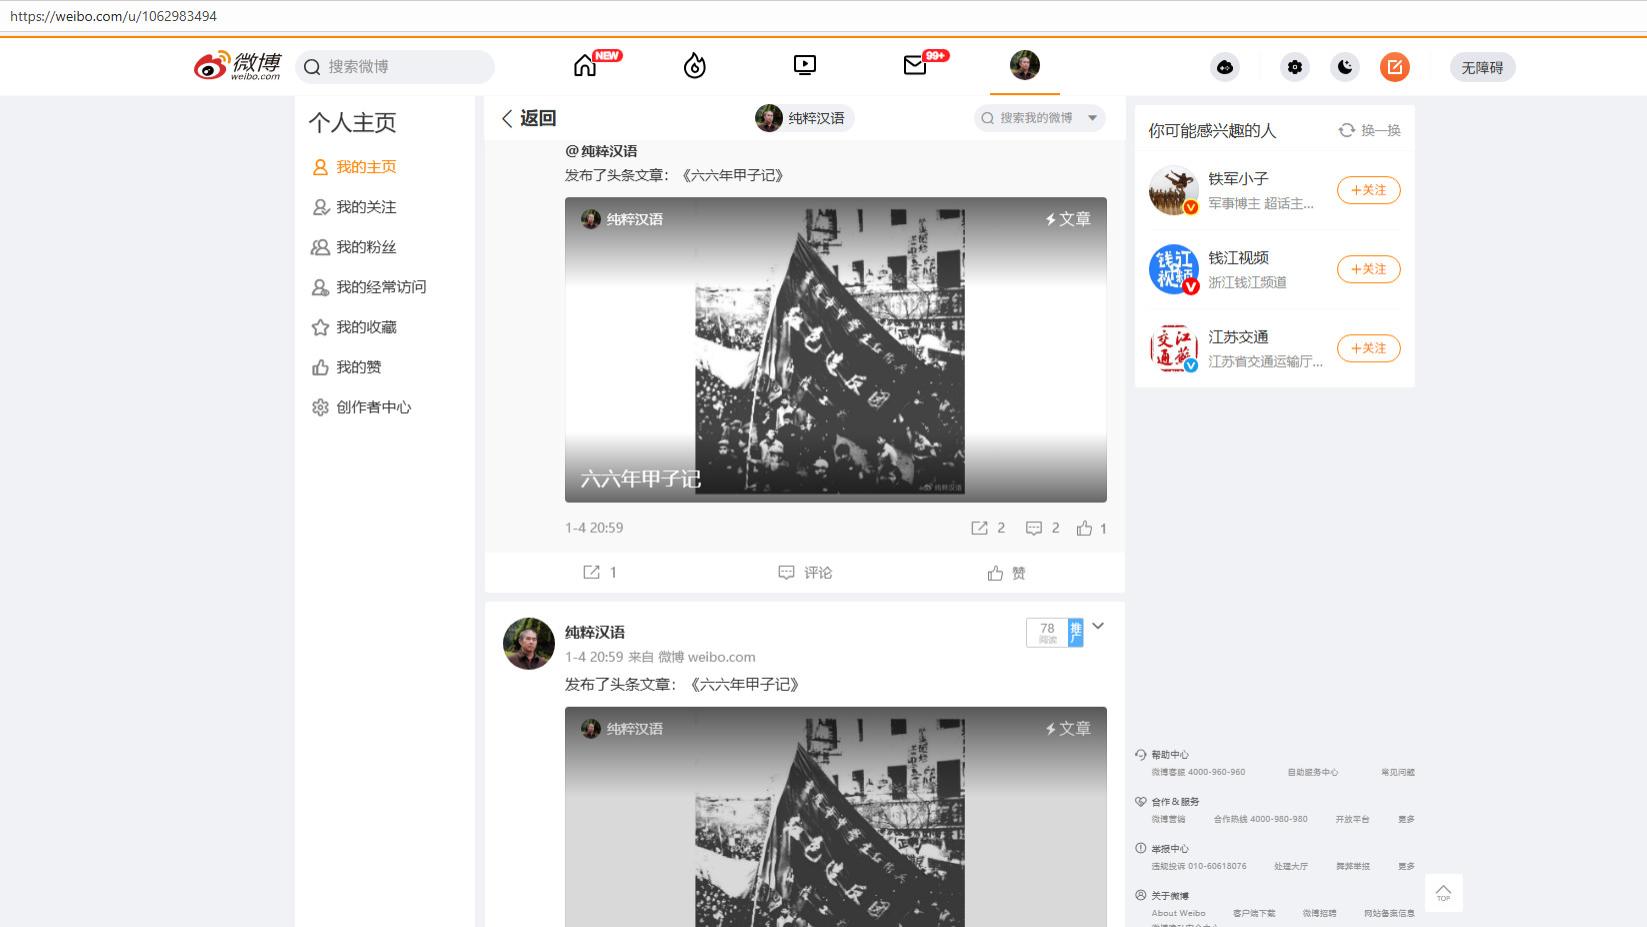
Task: Open the post options chevron
Action: (1098, 625)
